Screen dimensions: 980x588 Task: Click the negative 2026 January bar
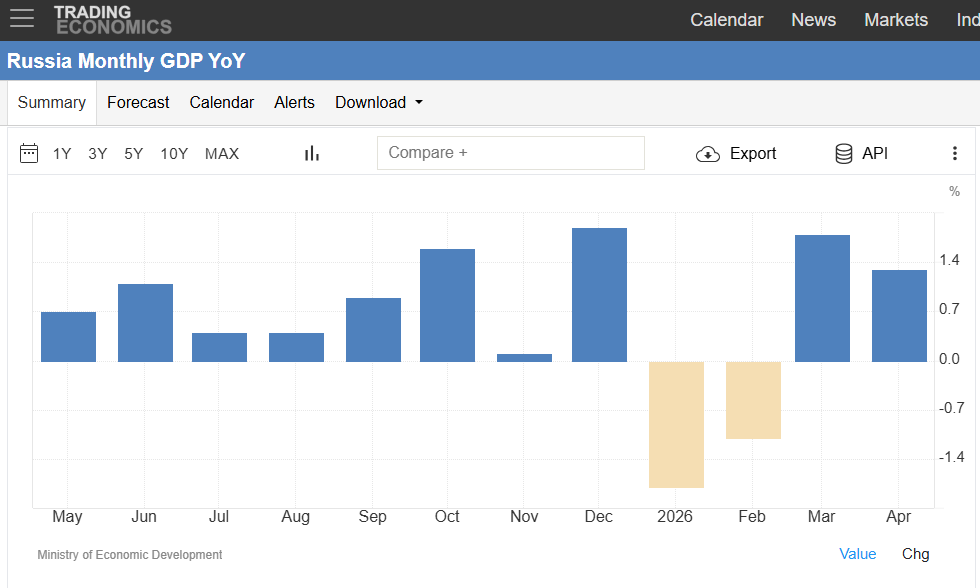pos(676,425)
